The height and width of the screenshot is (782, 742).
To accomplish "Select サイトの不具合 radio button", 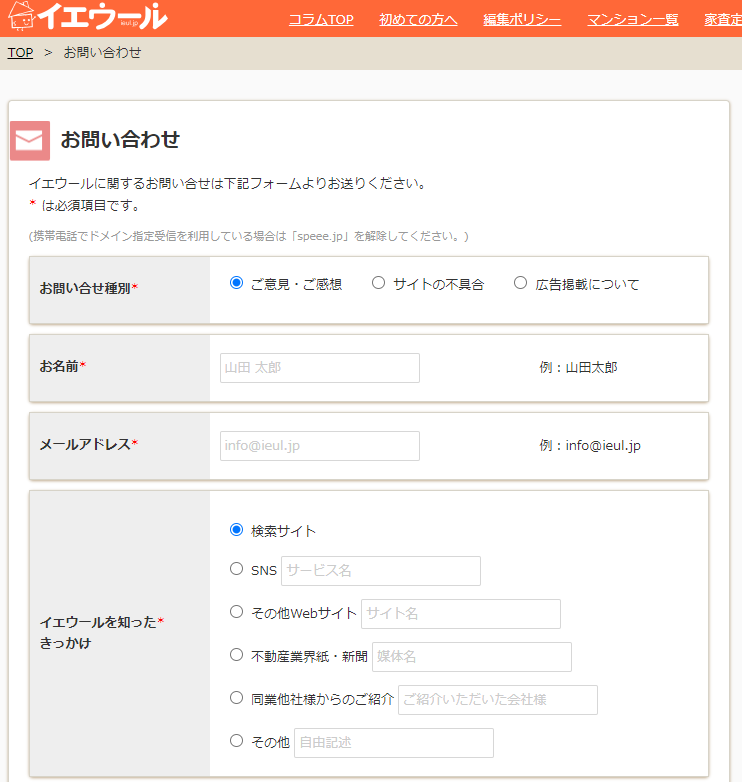I will (x=378, y=283).
